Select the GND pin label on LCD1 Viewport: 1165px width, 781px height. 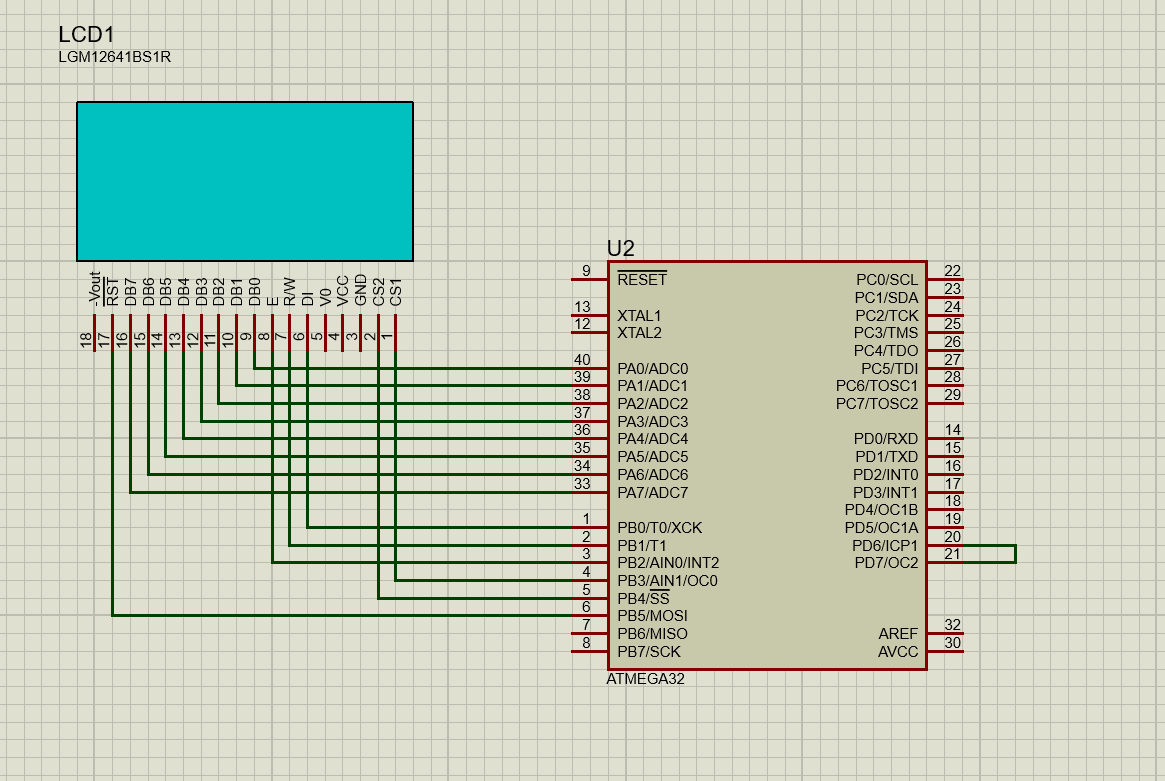[360, 290]
